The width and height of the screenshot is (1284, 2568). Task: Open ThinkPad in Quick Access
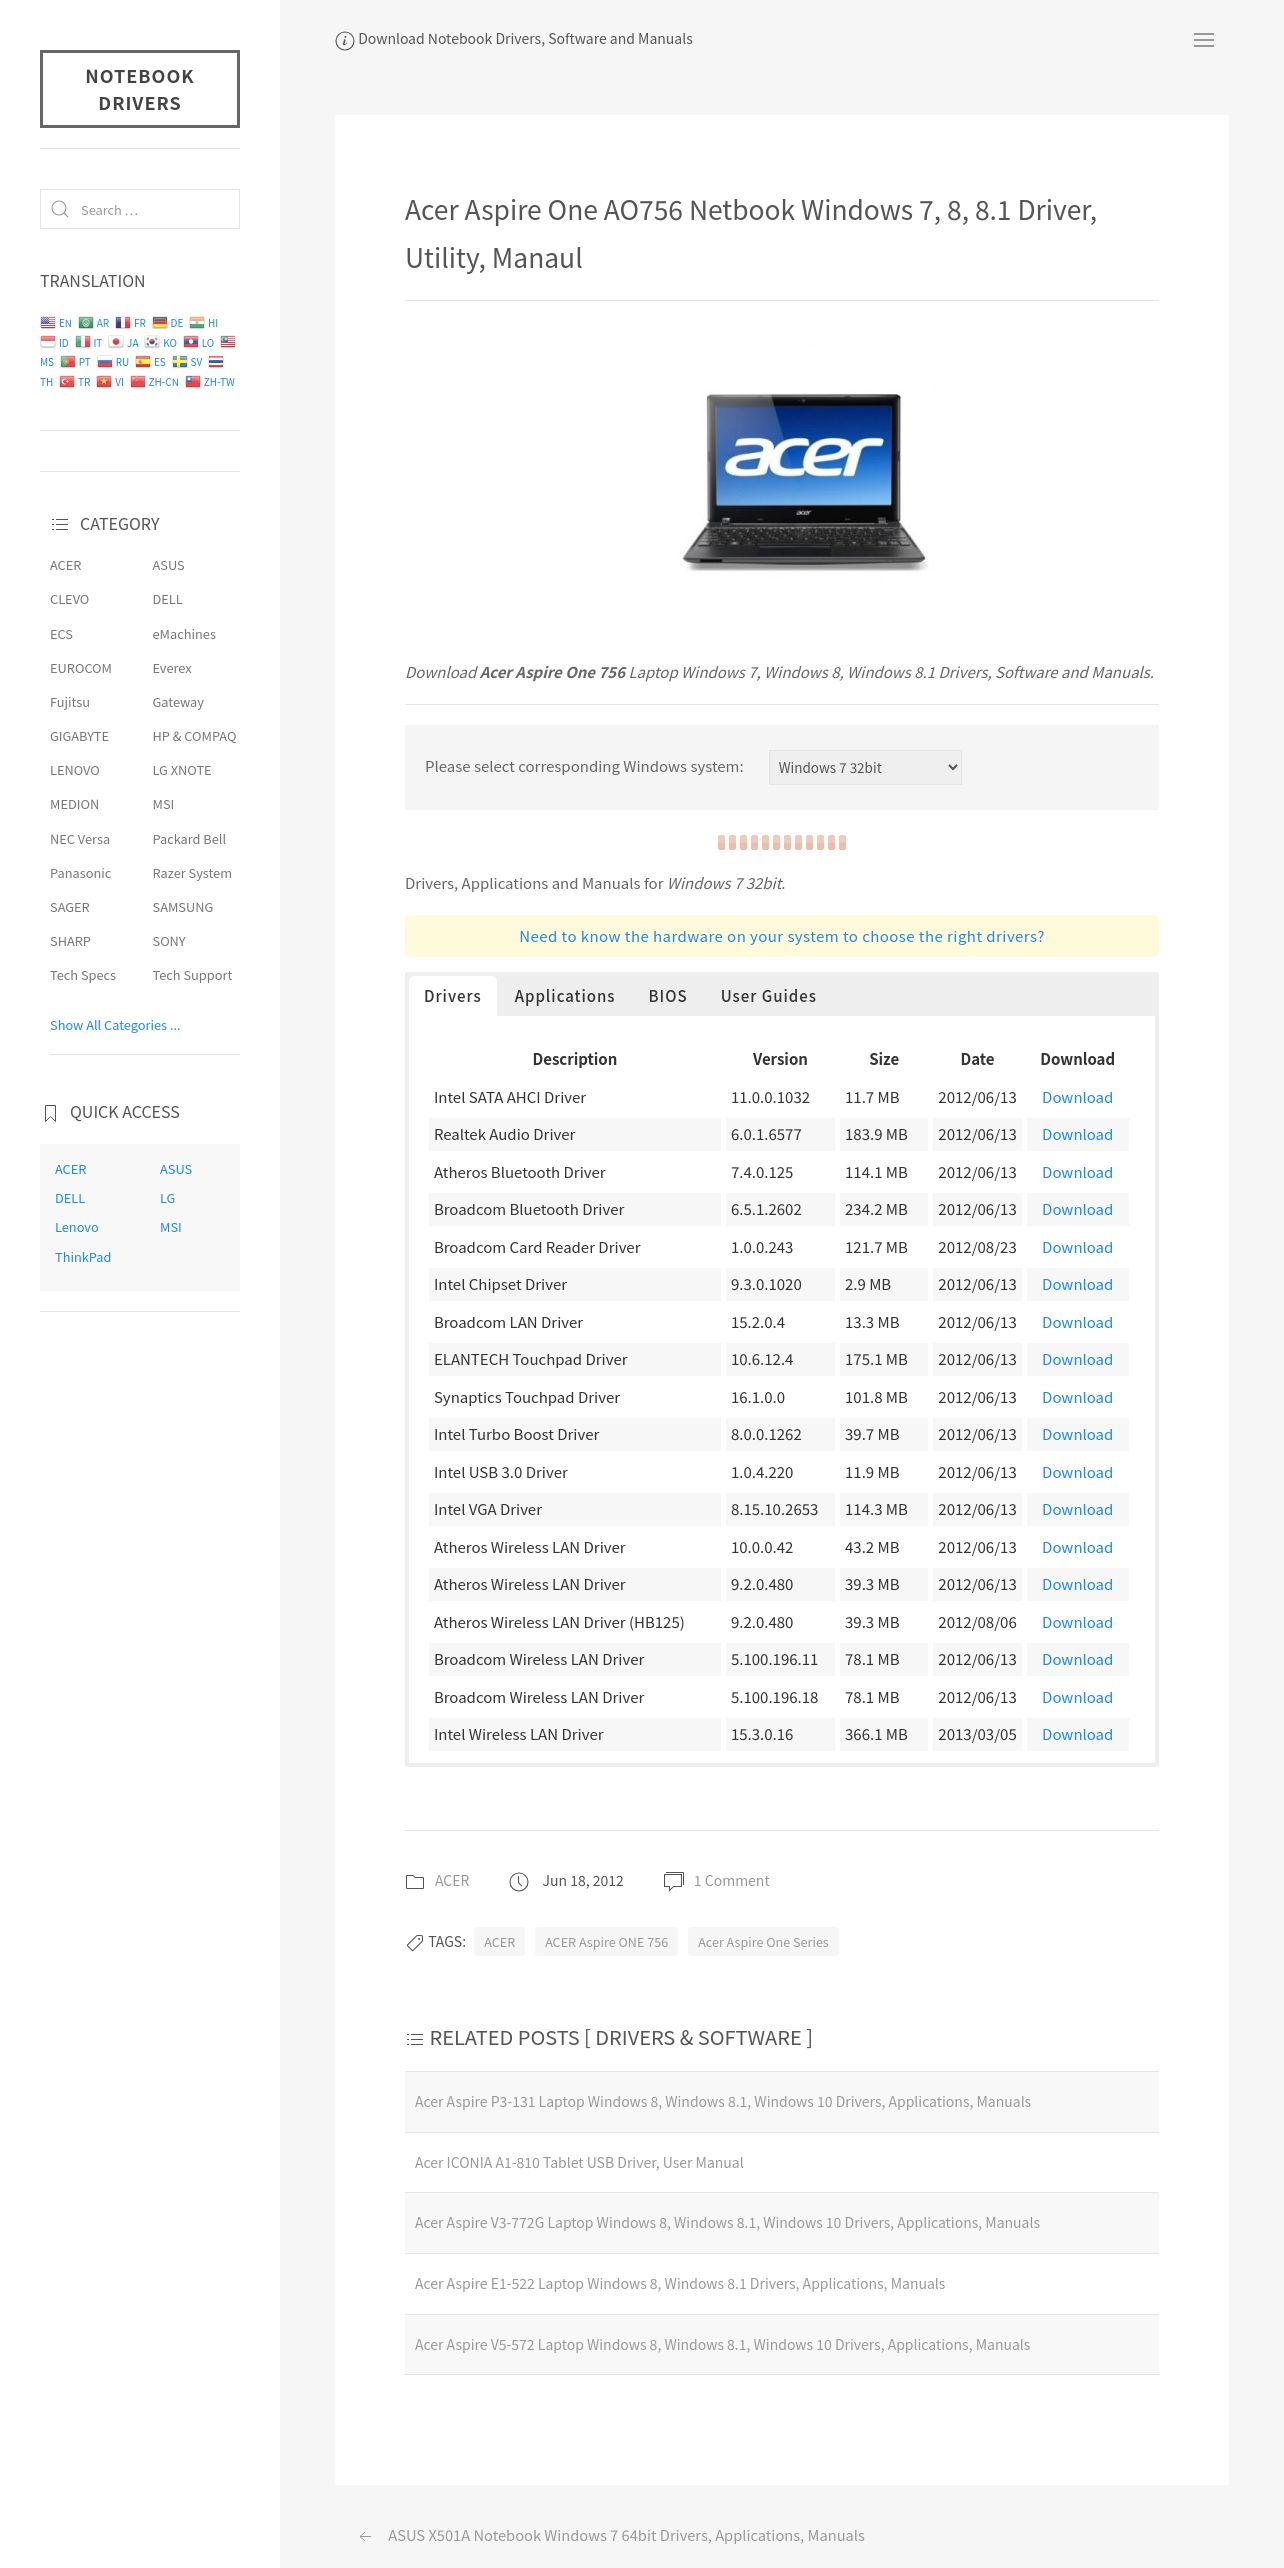(x=83, y=1257)
